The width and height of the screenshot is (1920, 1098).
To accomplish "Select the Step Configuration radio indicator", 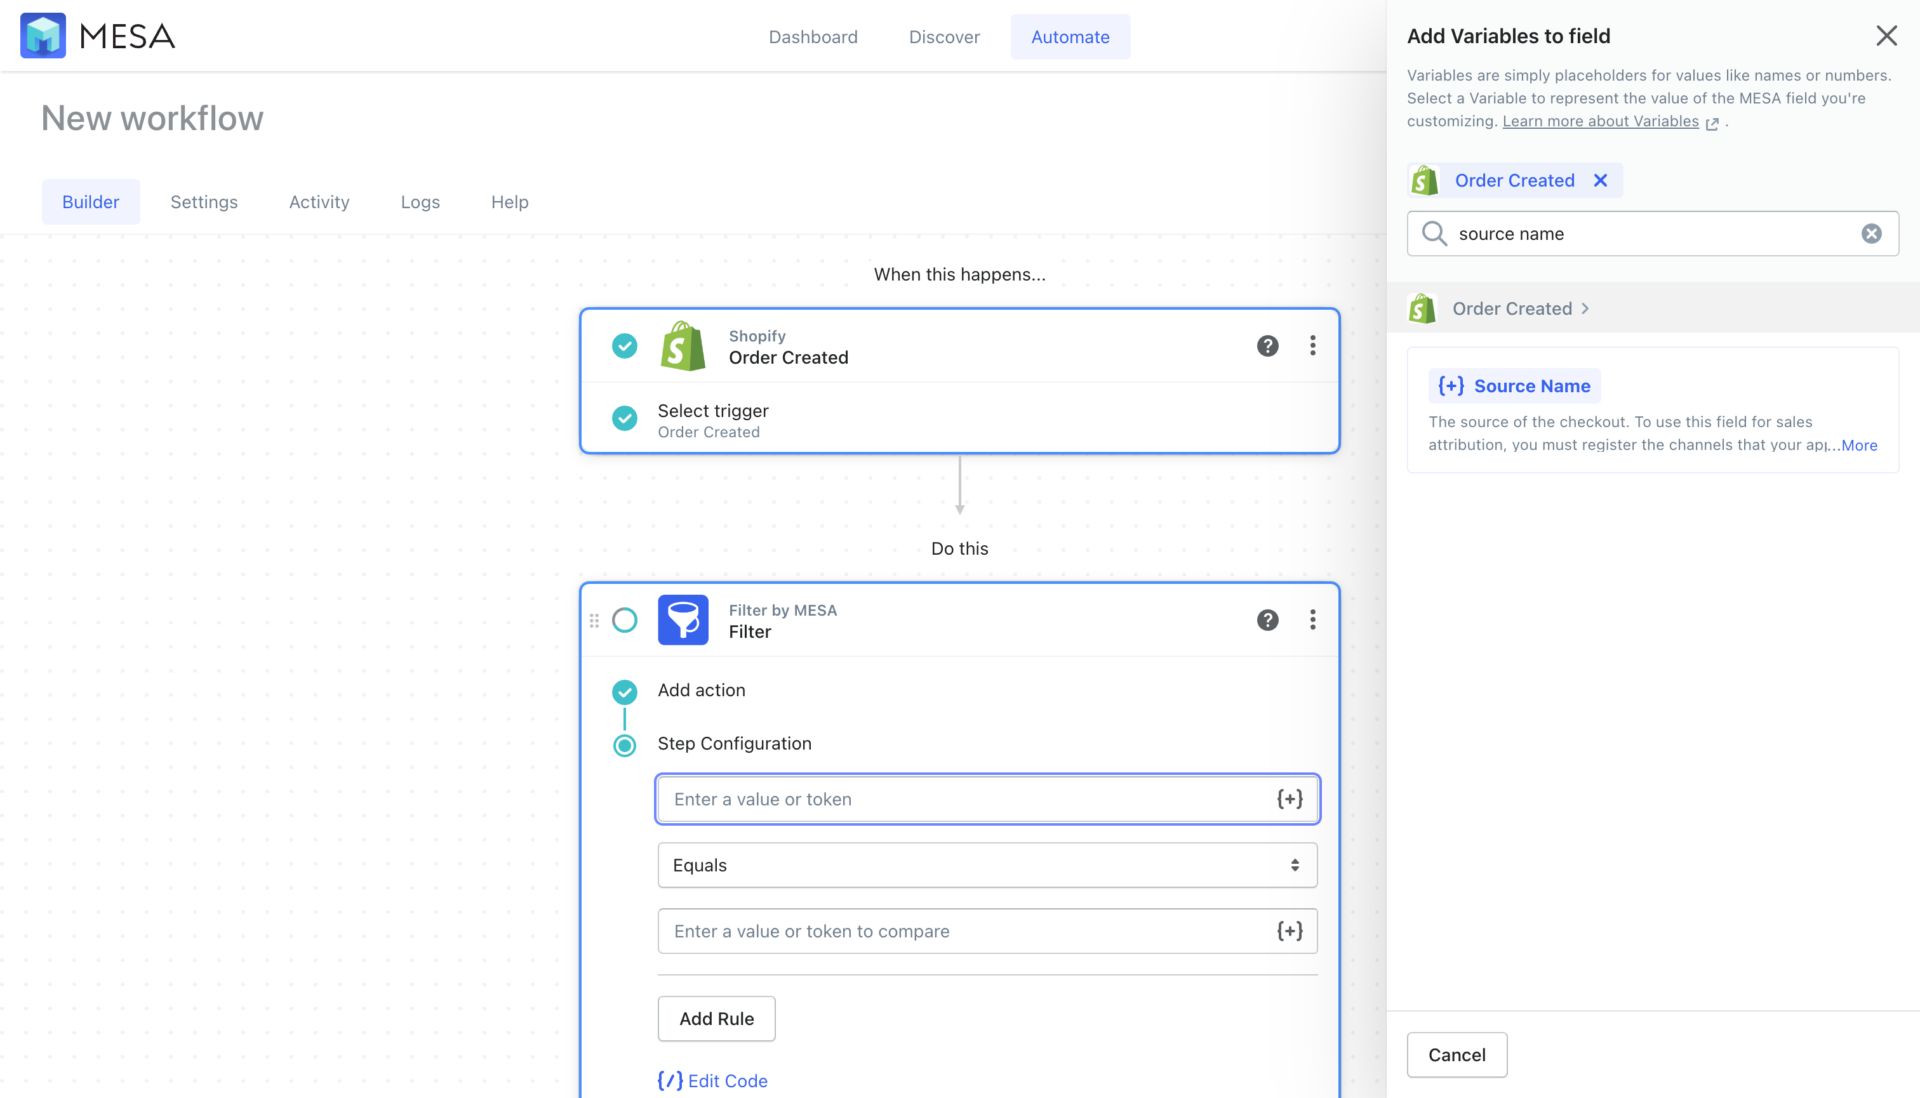I will (624, 745).
